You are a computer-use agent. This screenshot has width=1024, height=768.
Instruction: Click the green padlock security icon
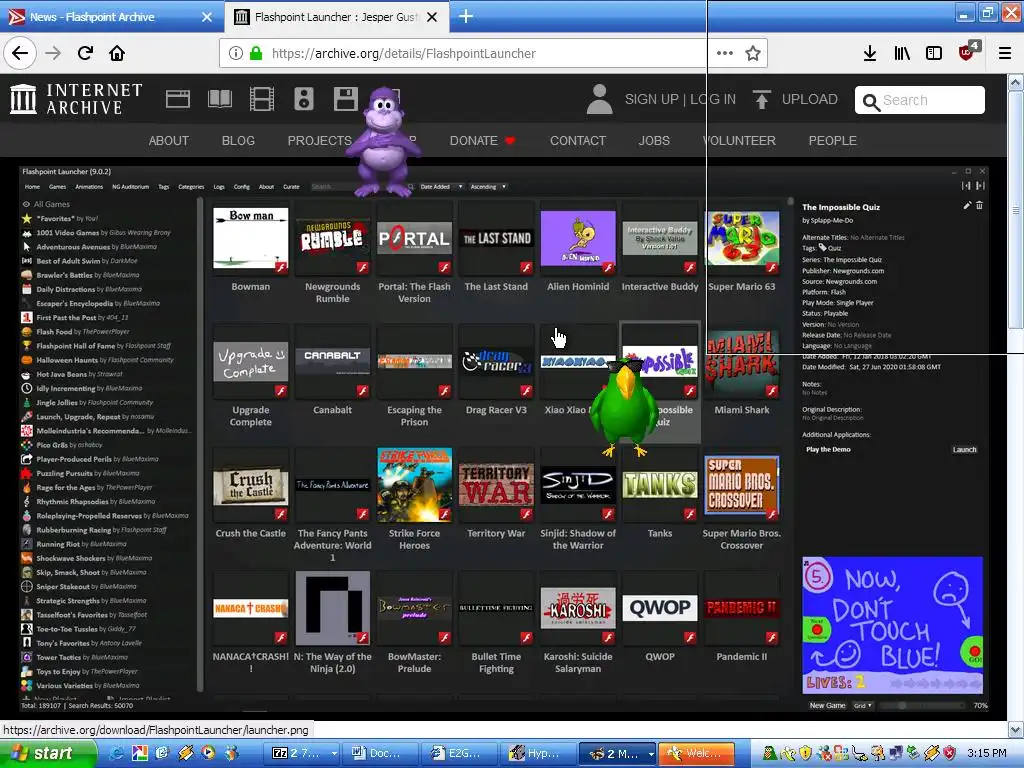coord(257,54)
